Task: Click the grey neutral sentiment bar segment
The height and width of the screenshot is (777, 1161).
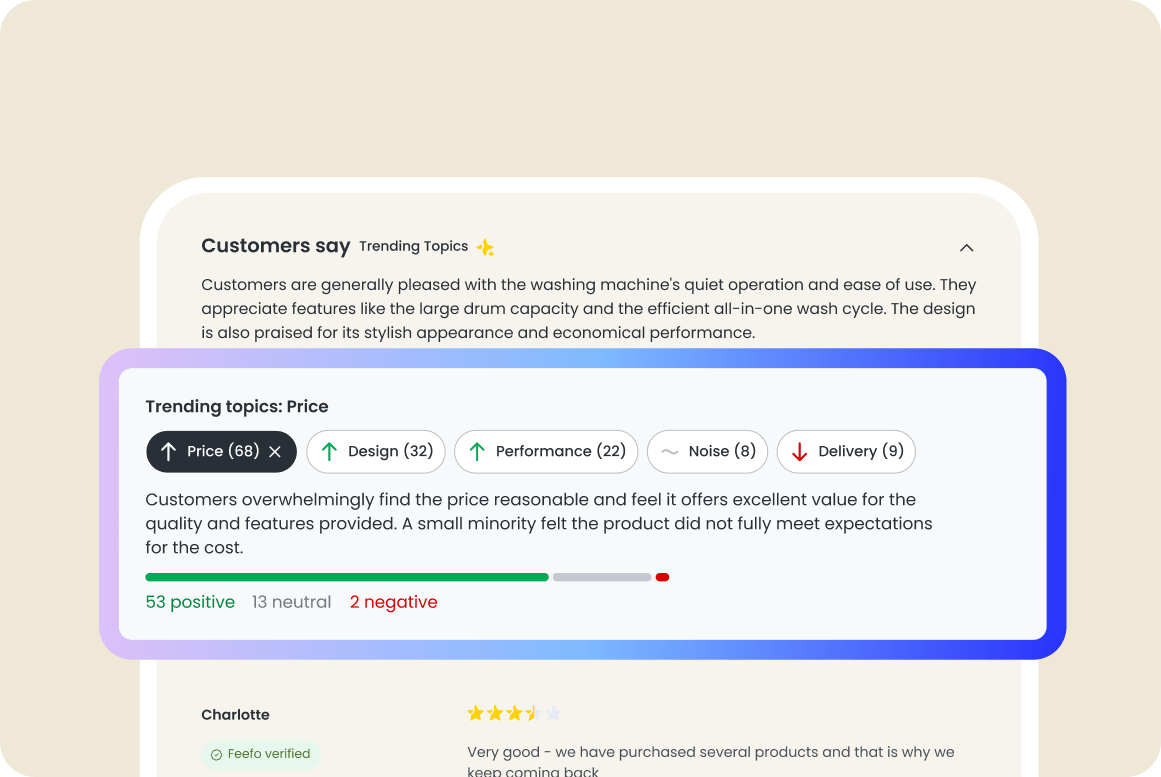Action: click(602, 577)
